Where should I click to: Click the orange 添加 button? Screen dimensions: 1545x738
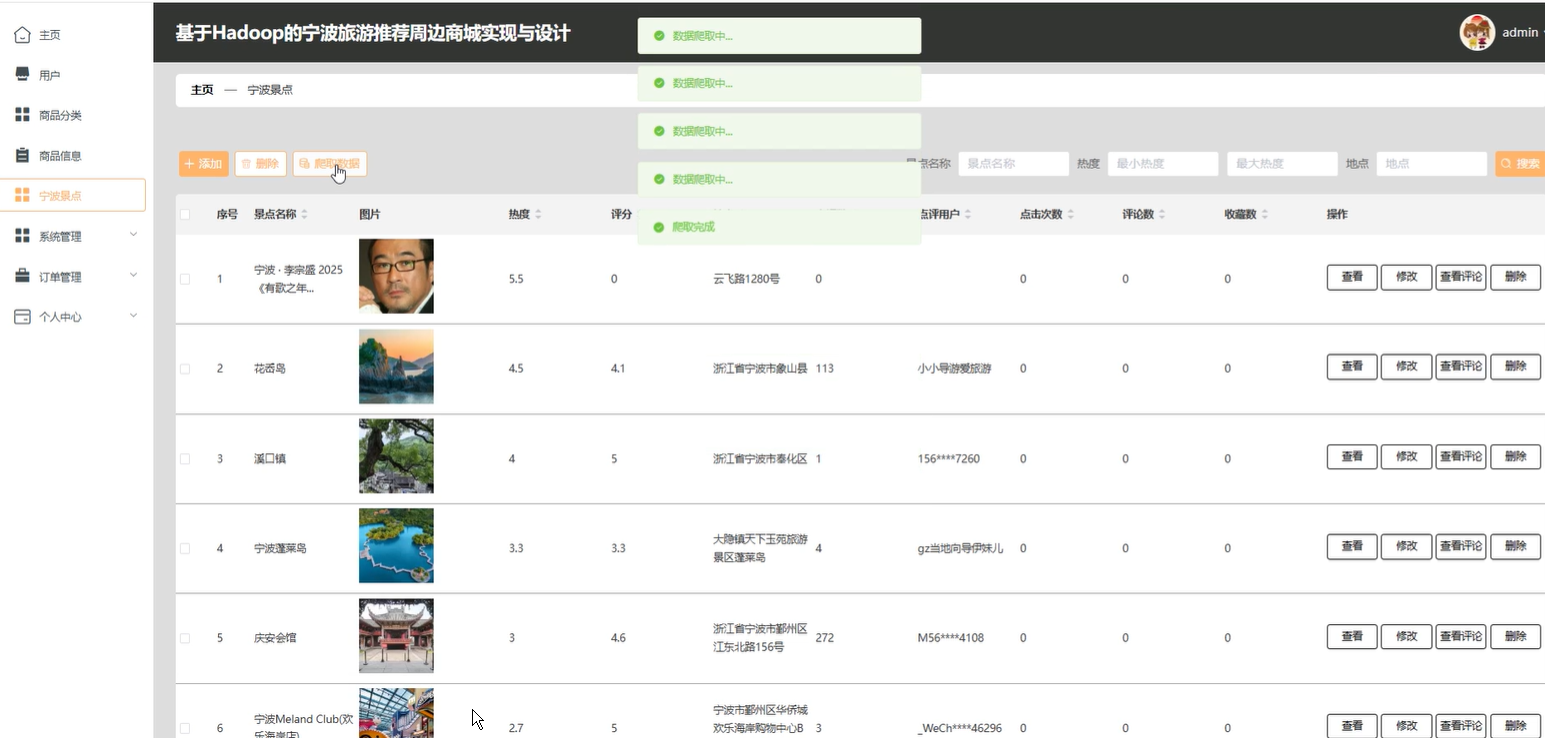204,164
